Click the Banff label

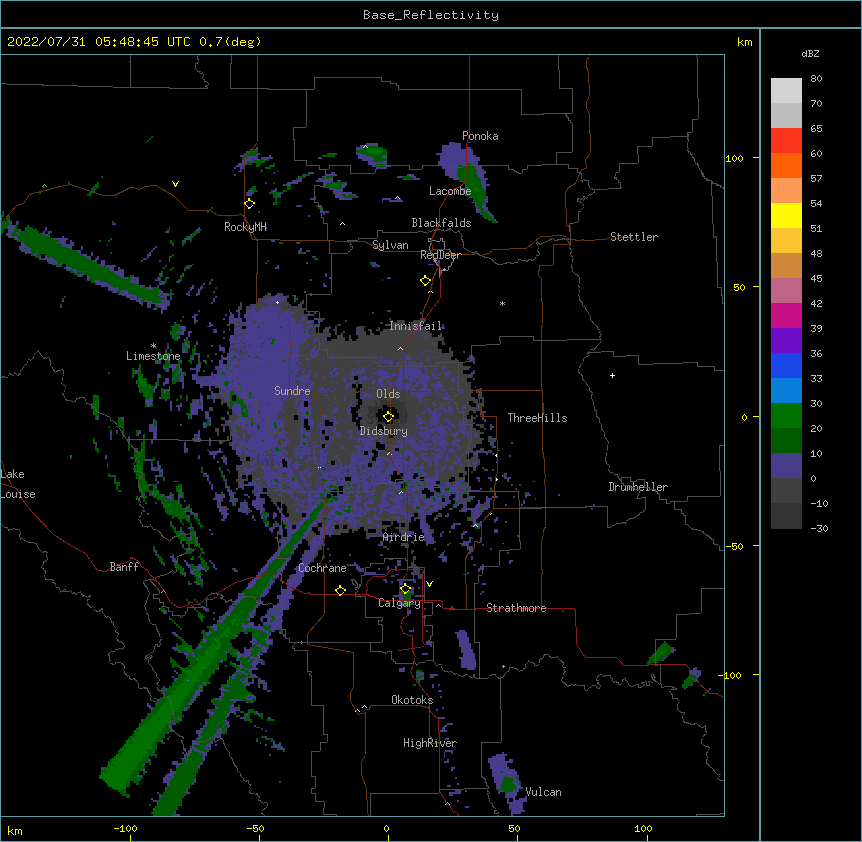pyautogui.click(x=124, y=567)
